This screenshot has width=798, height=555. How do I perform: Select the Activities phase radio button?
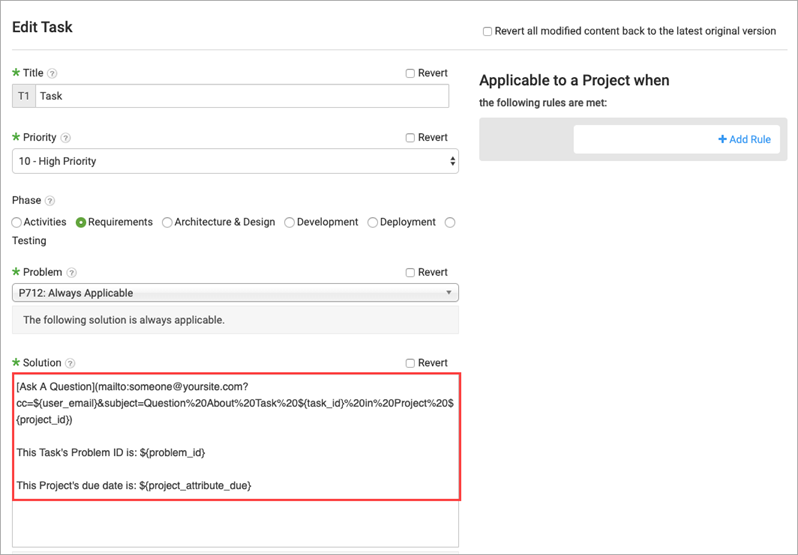[x=17, y=223]
